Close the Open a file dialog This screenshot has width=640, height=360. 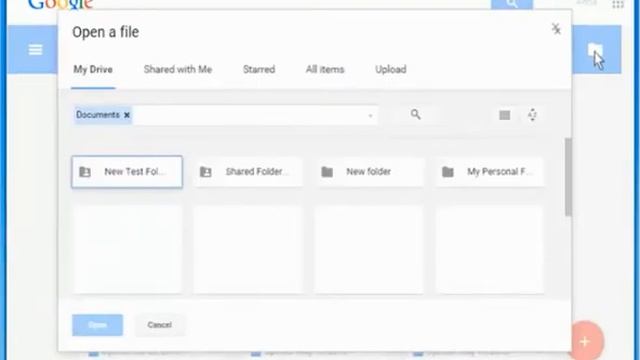click(556, 29)
